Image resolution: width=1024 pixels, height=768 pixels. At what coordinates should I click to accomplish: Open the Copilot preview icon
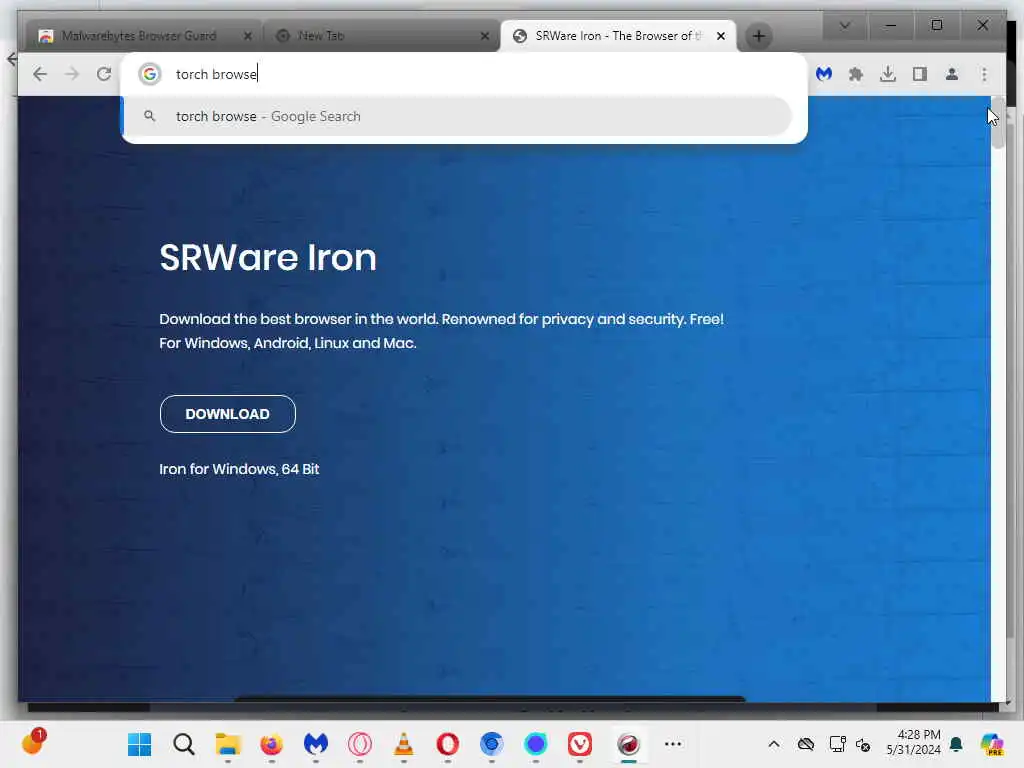tap(991, 744)
